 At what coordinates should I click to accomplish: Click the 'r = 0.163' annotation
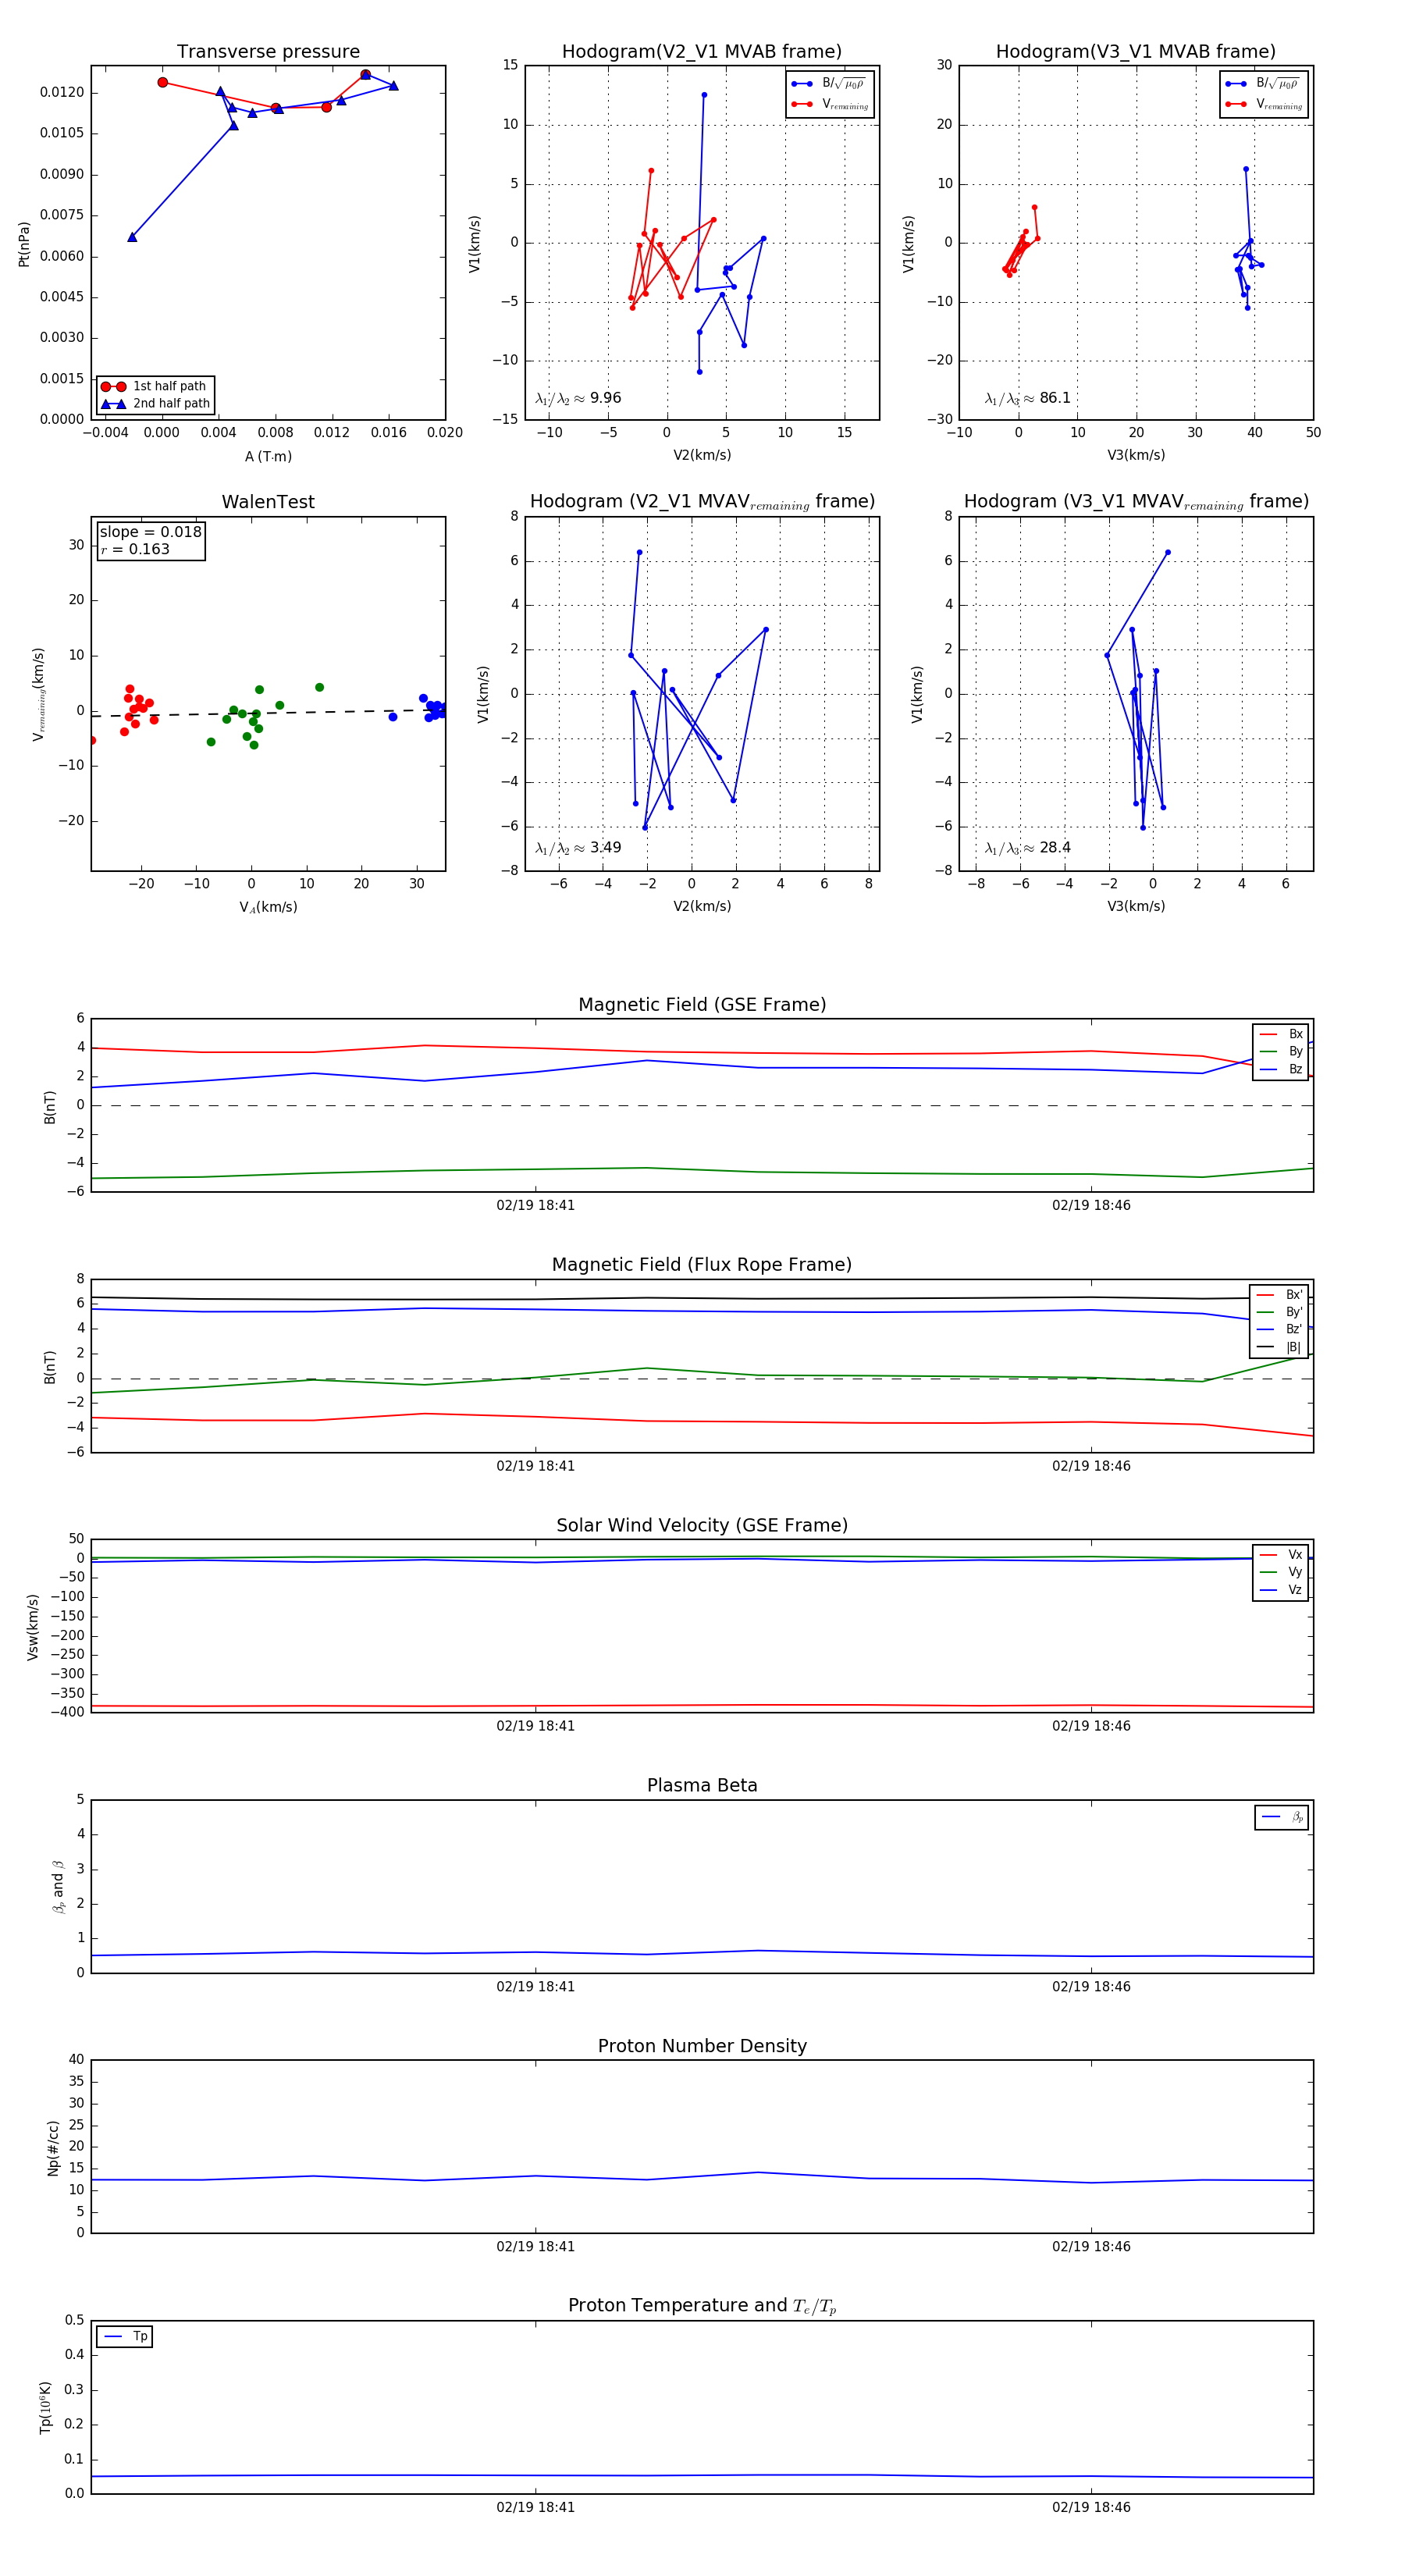[135, 549]
